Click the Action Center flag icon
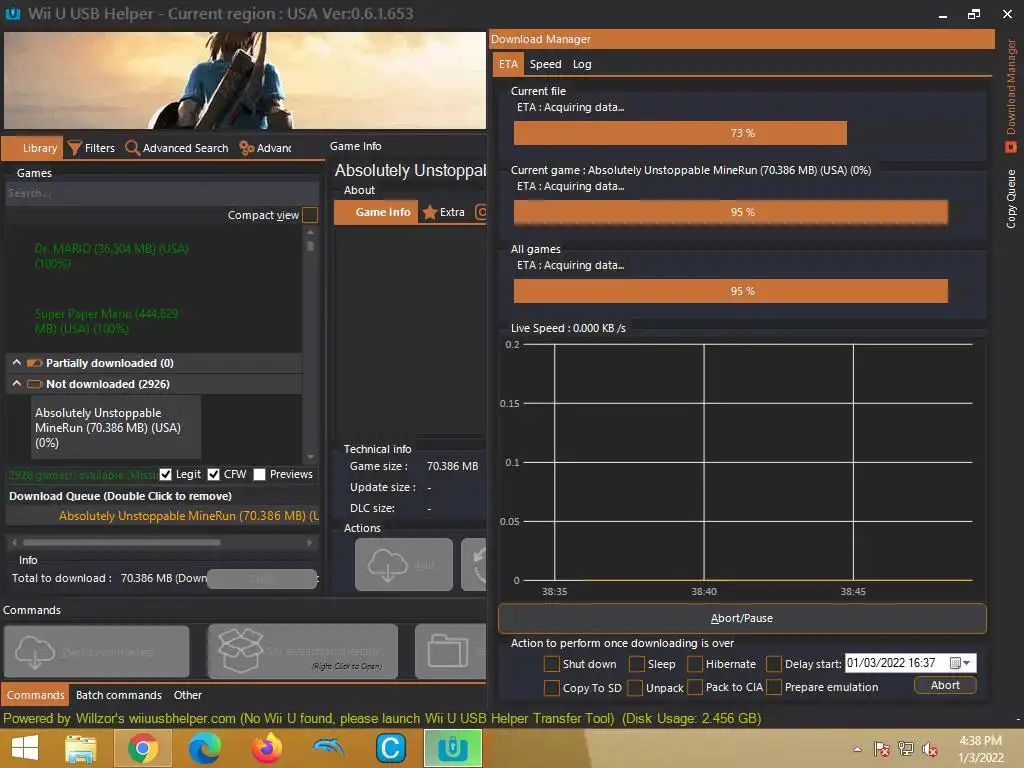This screenshot has height=768, width=1024. (882, 749)
